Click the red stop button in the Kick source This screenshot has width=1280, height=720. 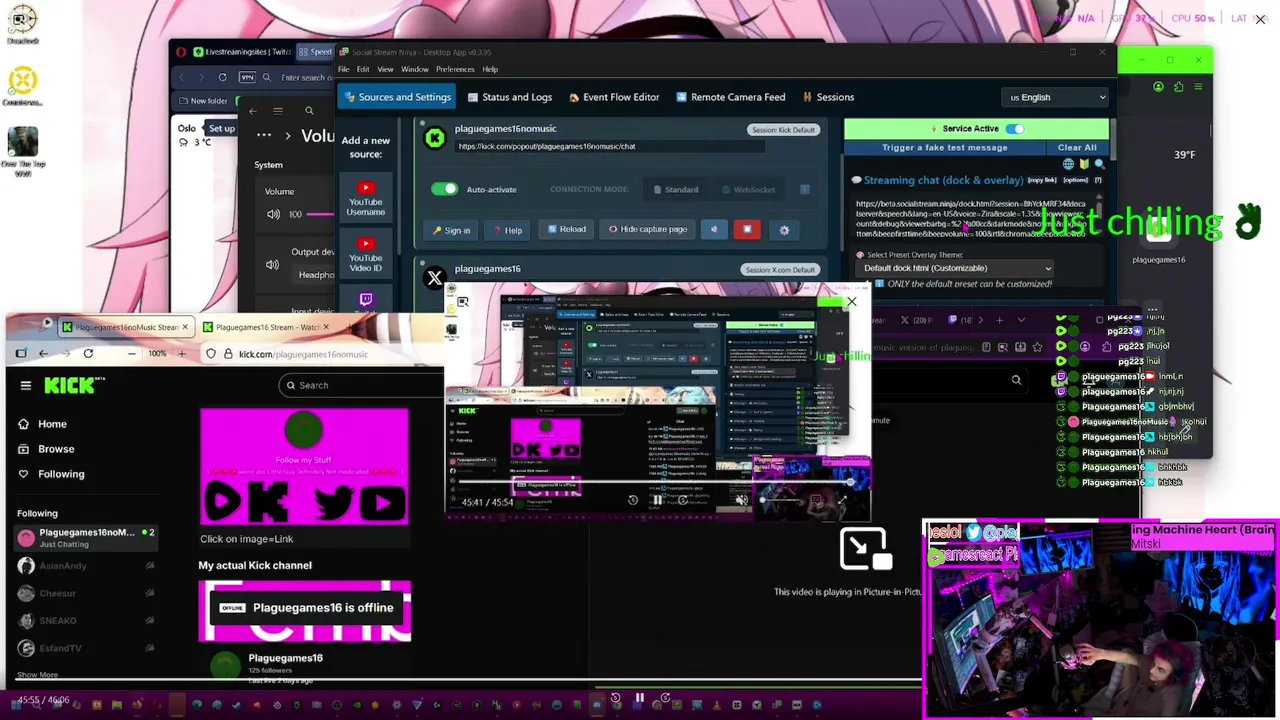(x=747, y=229)
